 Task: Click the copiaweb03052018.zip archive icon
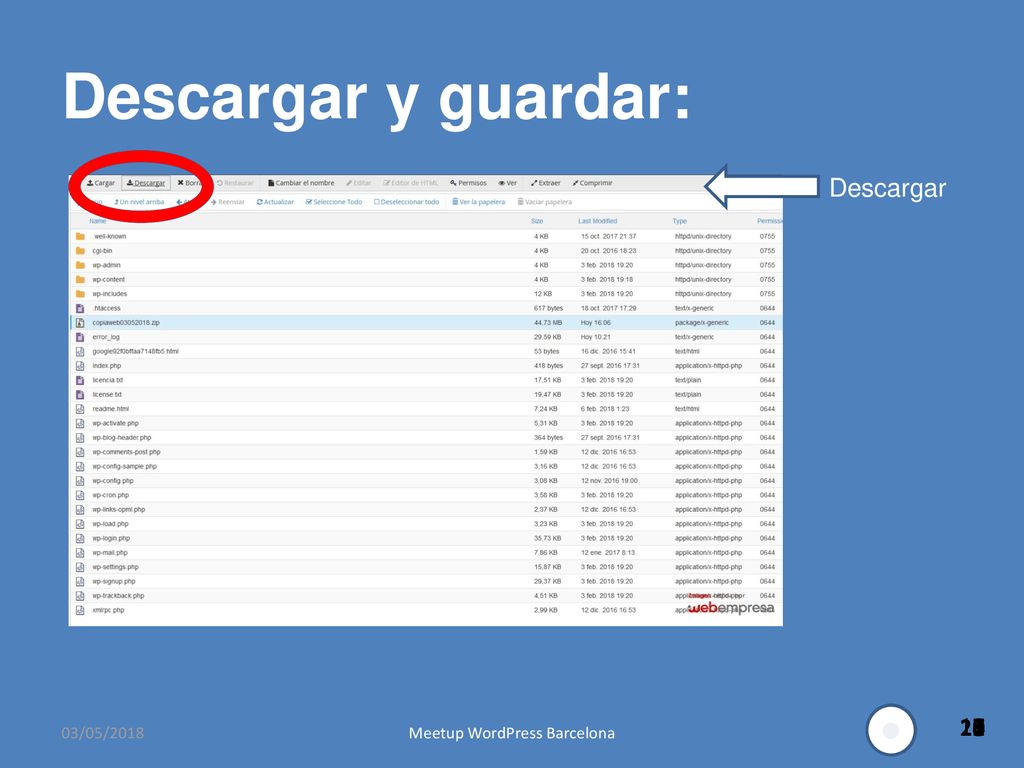(x=80, y=323)
